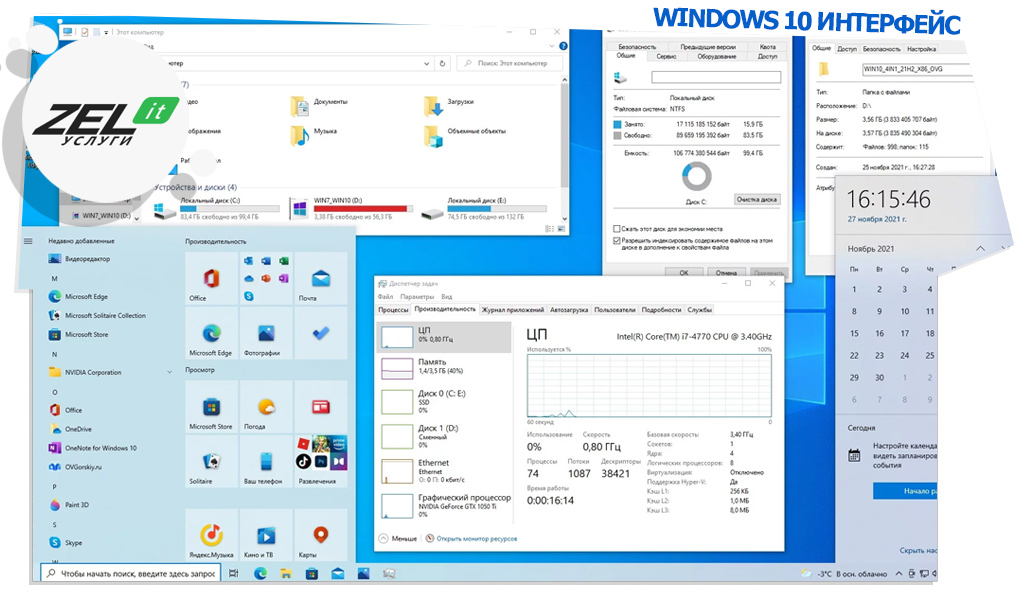Image resolution: width=1024 pixels, height=600 pixels.
Task: Open the Solitaire tile
Action: [211, 462]
